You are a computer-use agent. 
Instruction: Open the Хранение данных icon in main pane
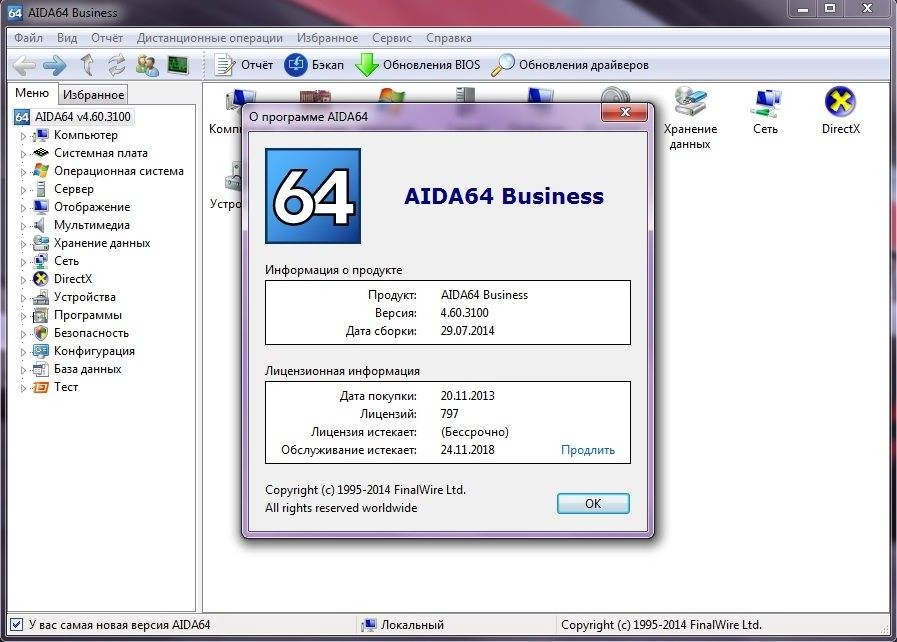690,118
